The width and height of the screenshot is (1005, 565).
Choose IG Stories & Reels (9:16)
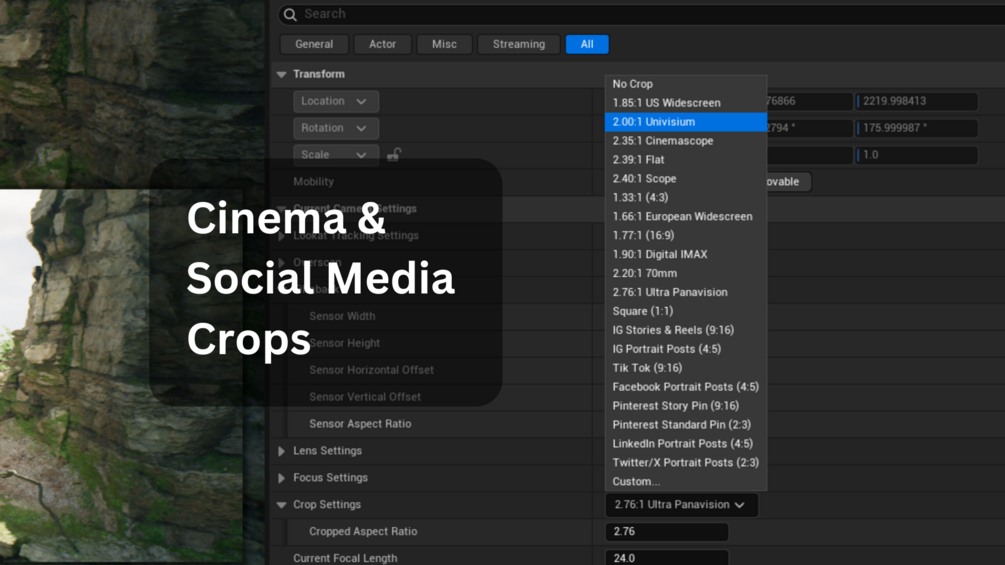pos(686,330)
